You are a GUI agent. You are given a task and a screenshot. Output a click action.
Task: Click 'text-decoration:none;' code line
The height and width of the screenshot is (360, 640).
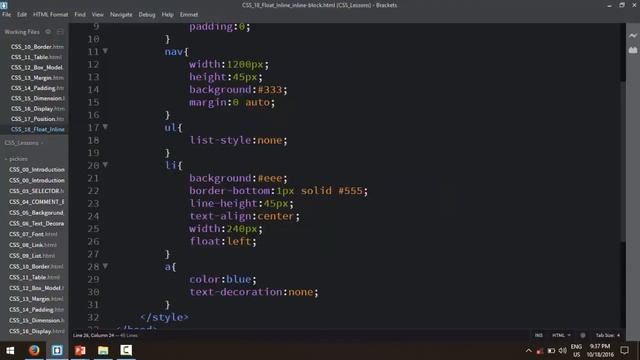[x=253, y=292]
